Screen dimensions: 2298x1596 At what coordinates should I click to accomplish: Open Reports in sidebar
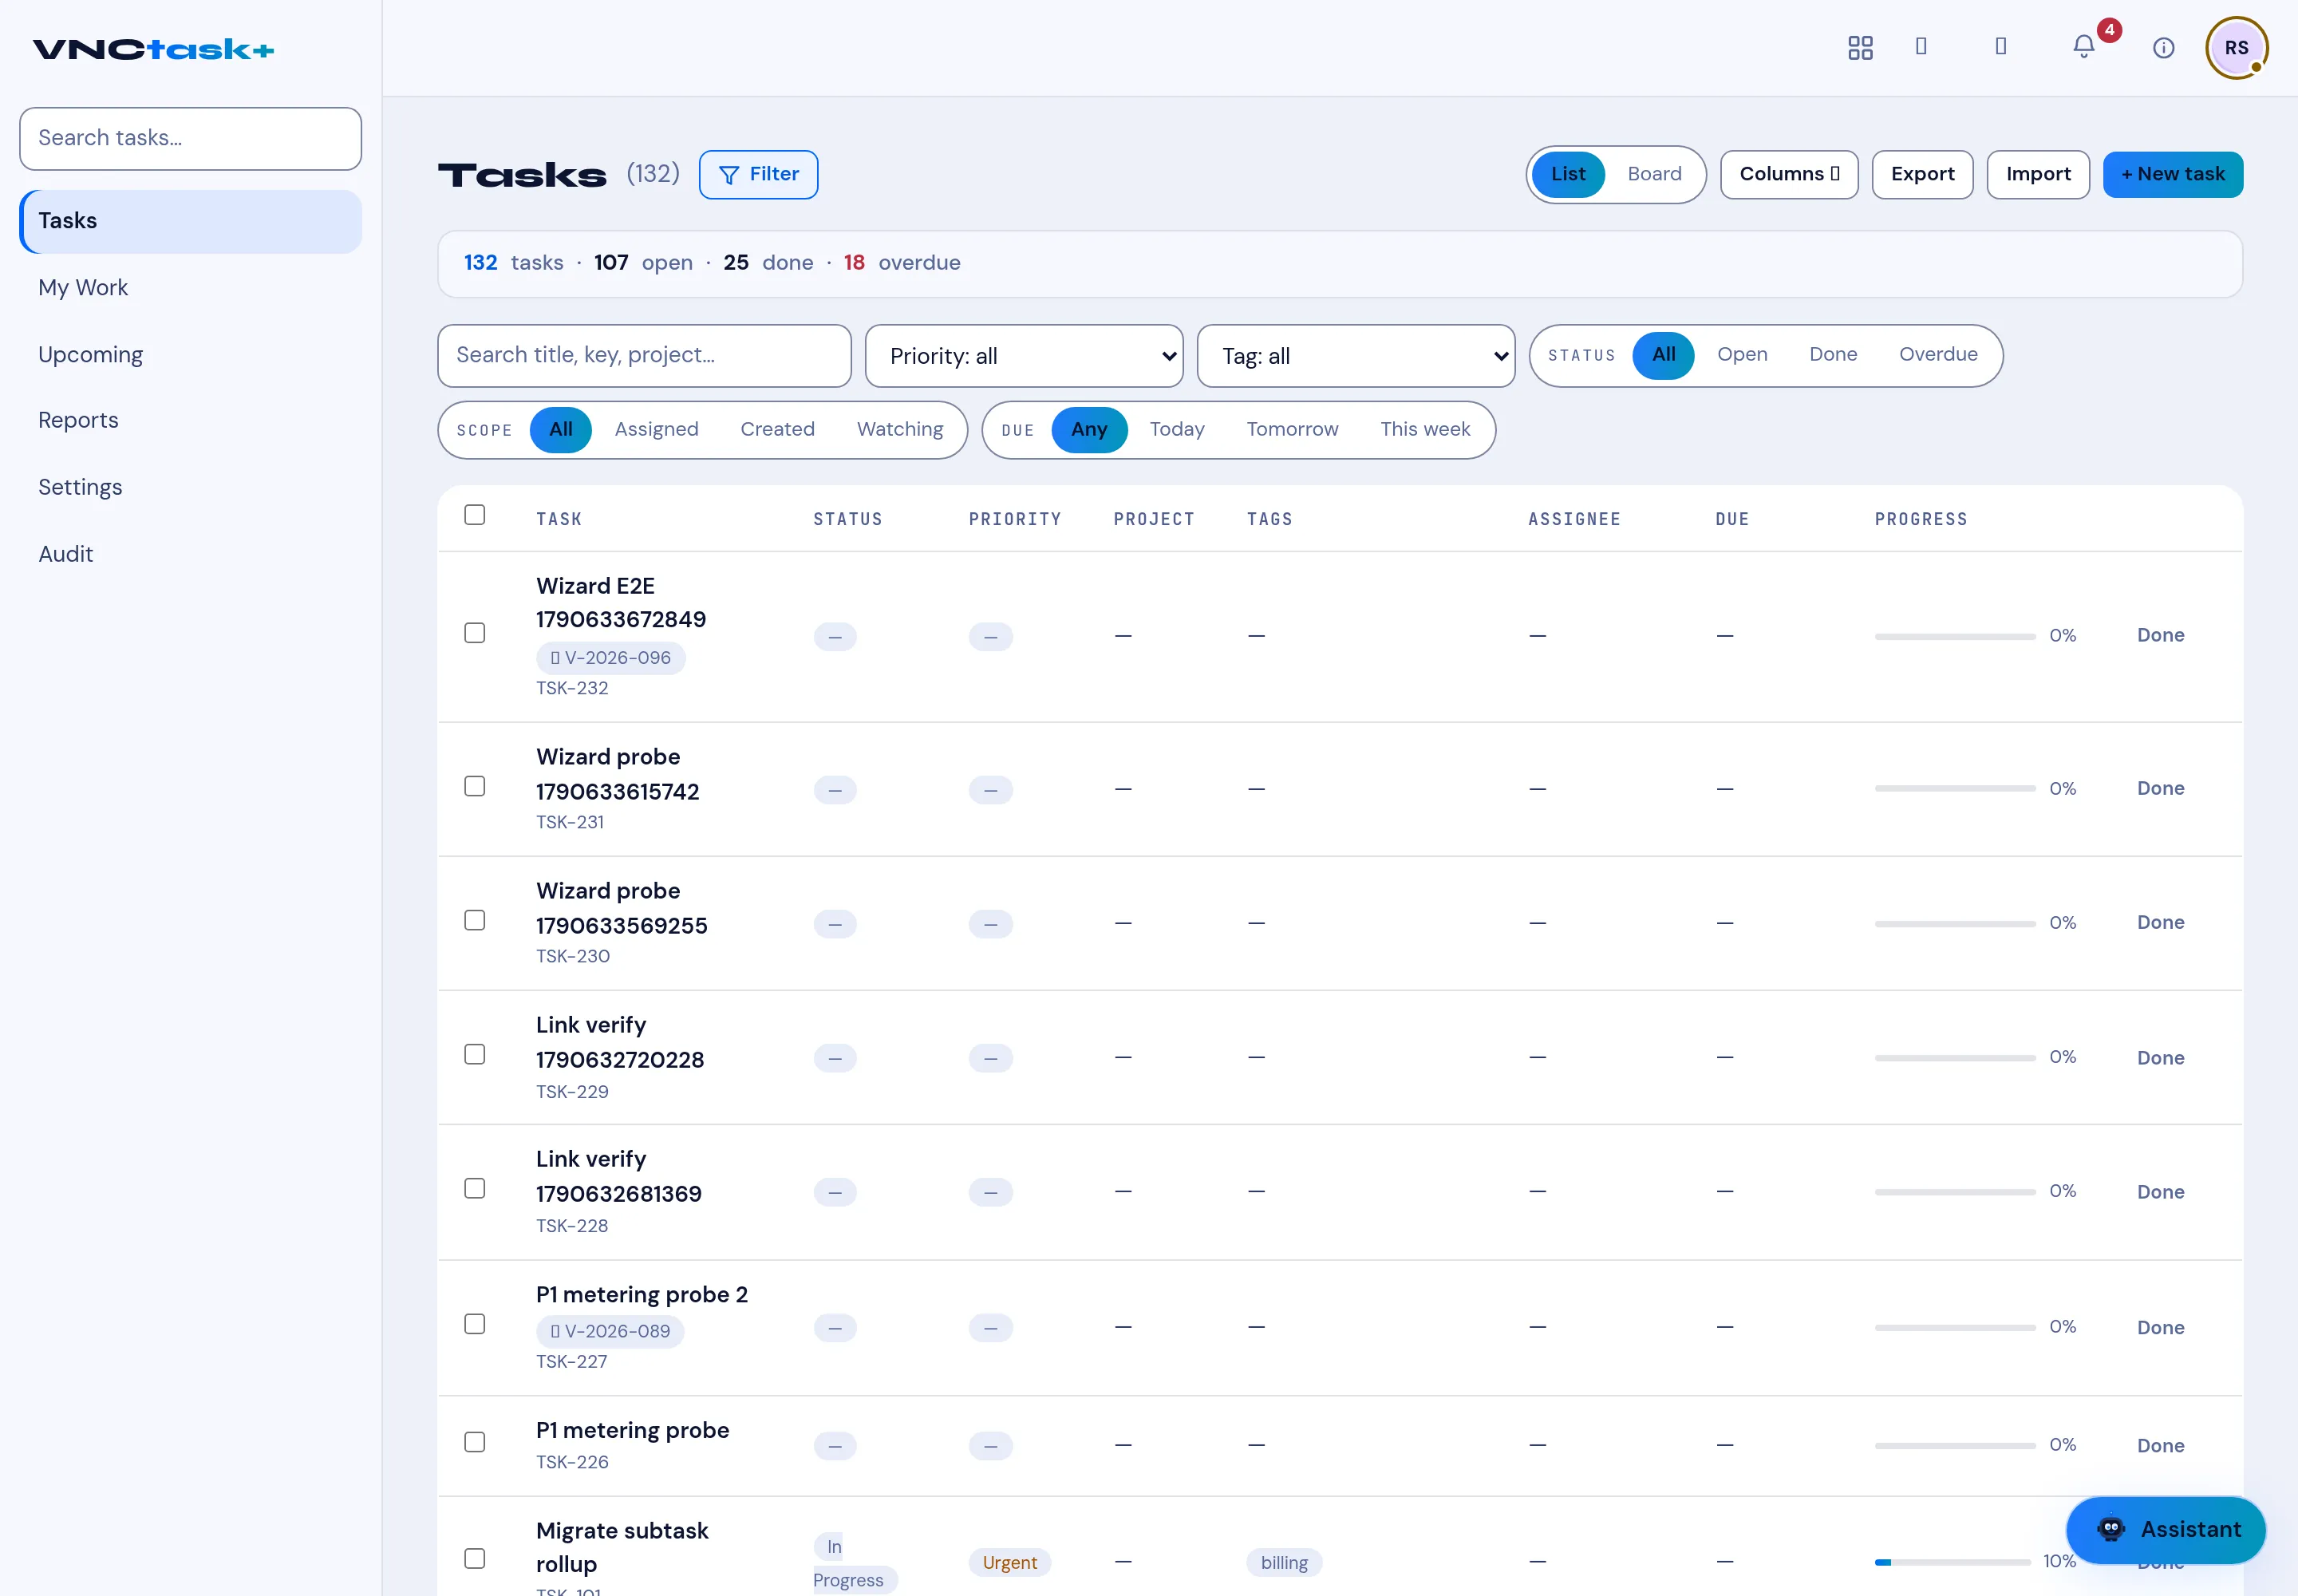point(190,420)
